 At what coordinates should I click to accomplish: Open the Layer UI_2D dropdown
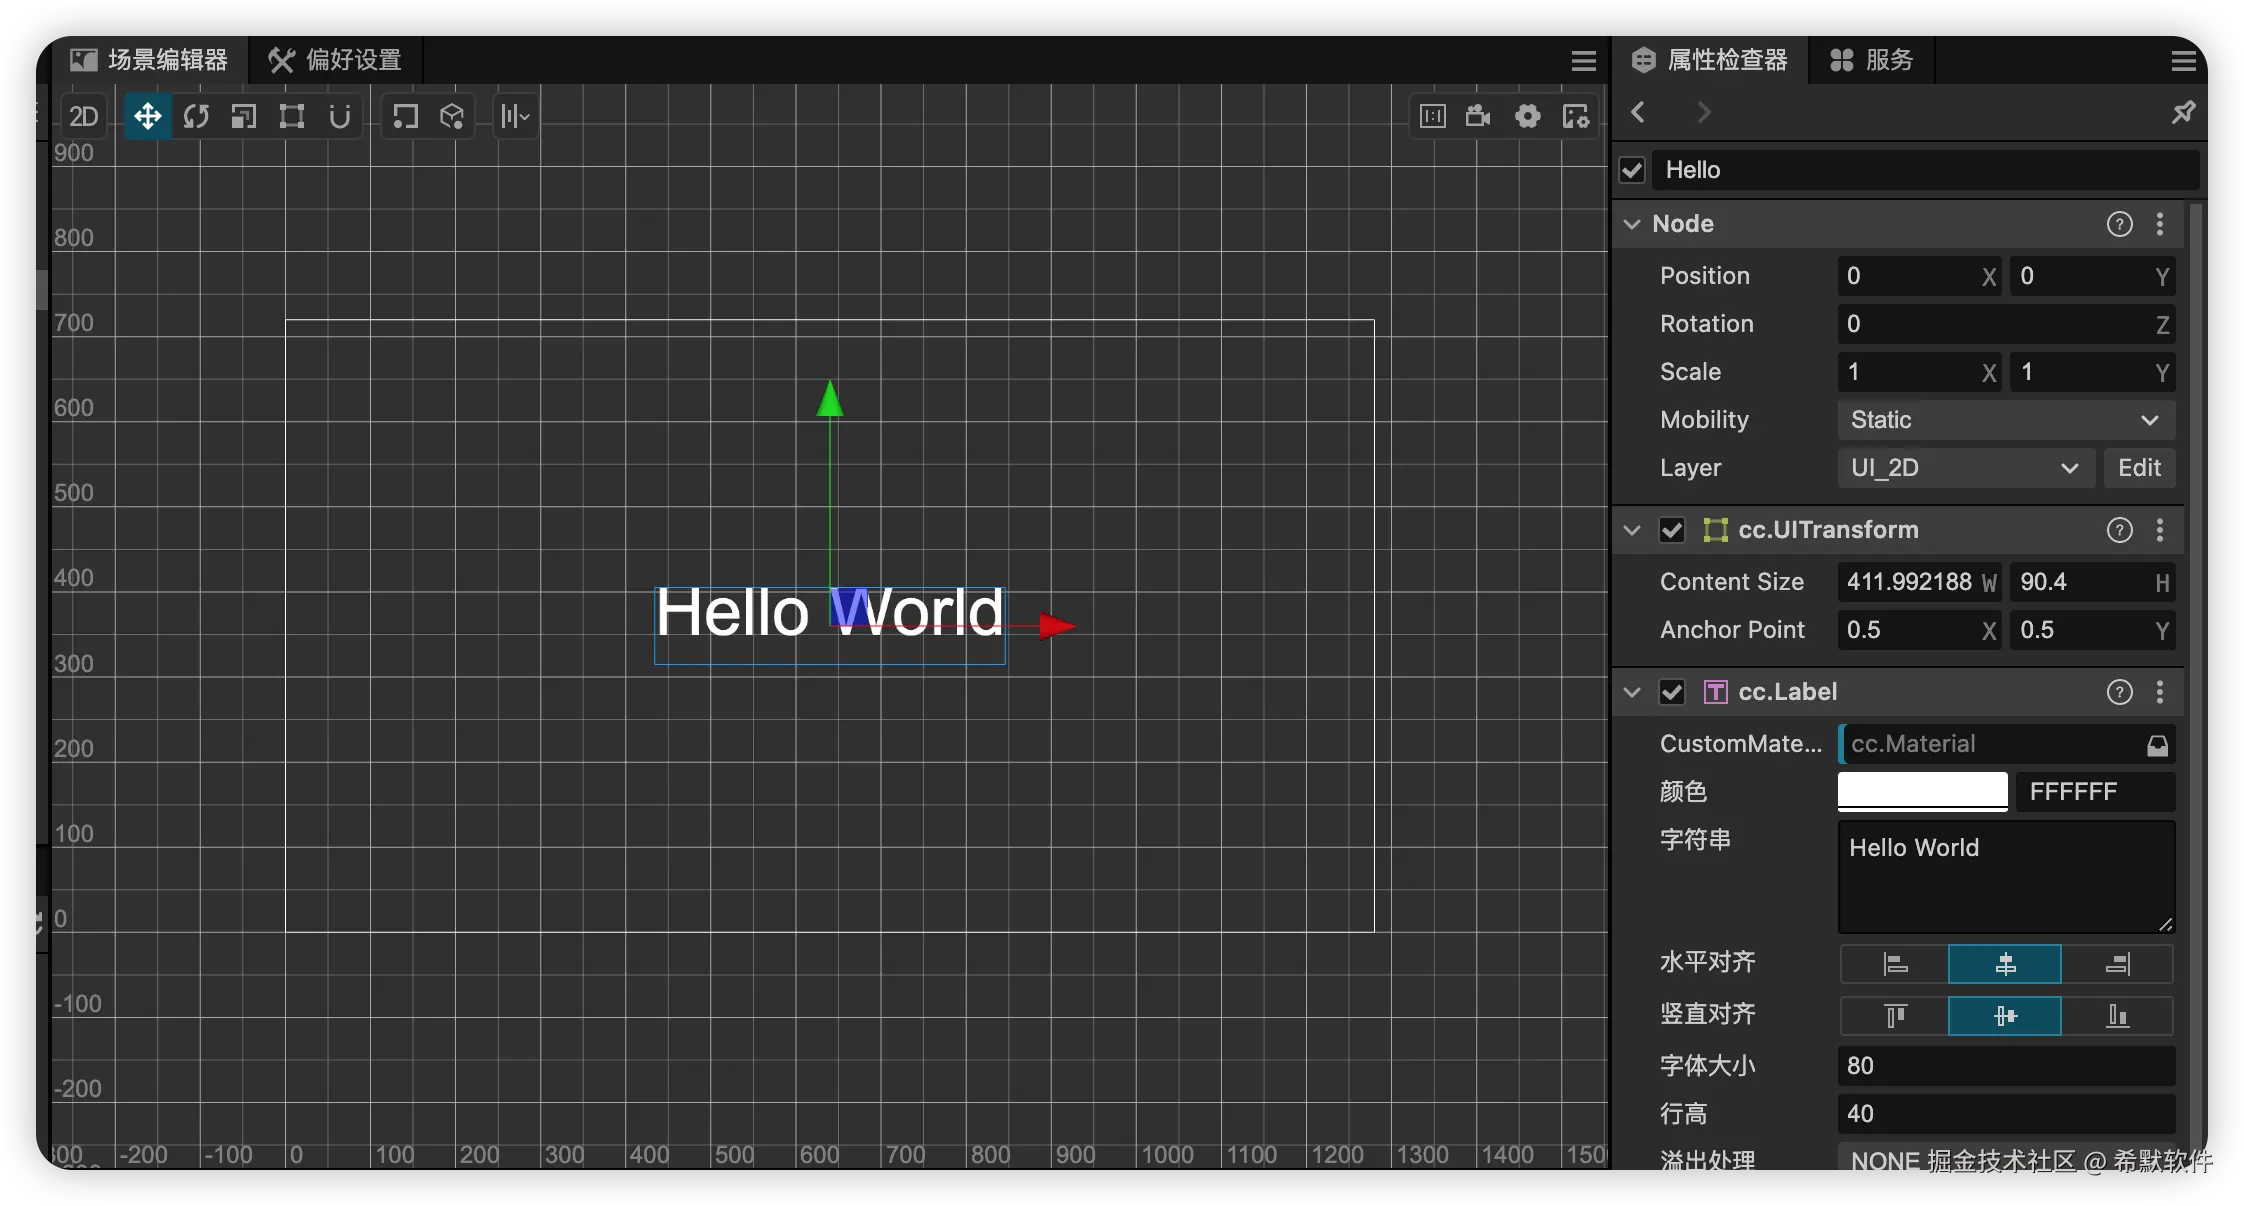[1965, 468]
